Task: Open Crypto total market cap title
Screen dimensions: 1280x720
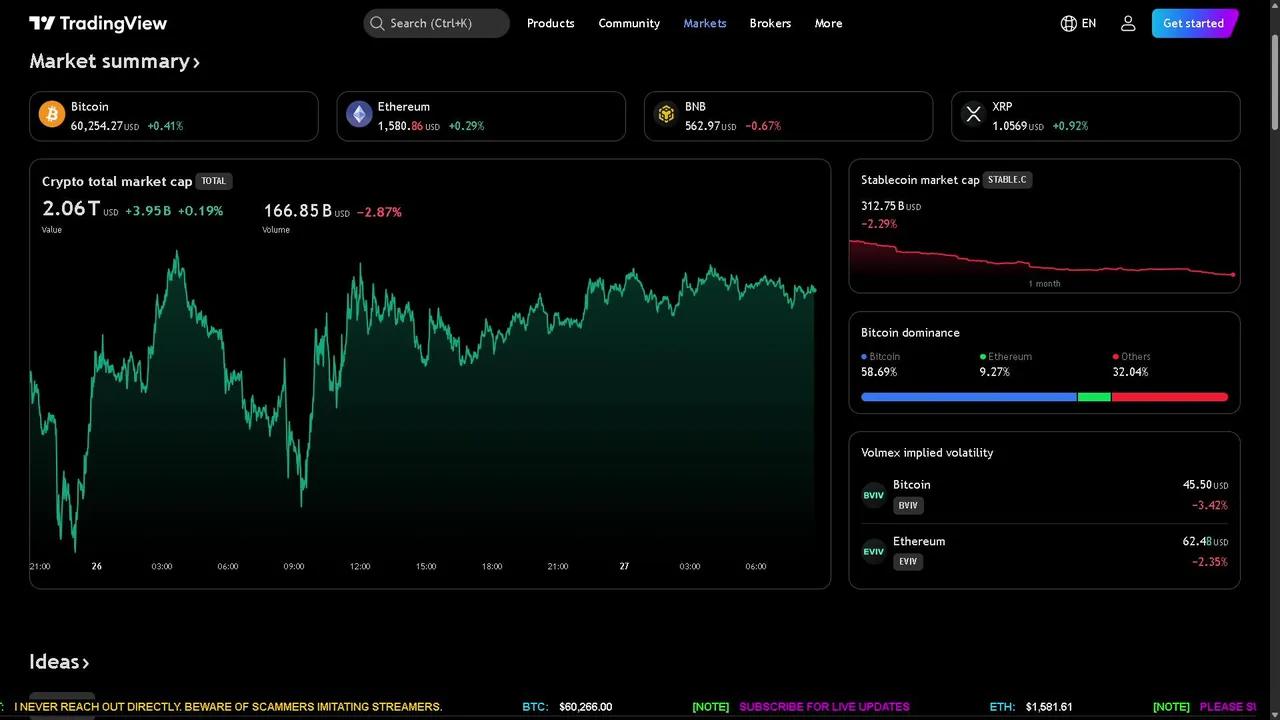Action: coord(117,181)
